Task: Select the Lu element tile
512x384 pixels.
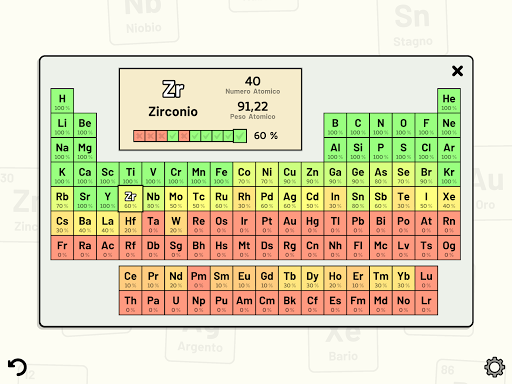Action: (x=426, y=278)
